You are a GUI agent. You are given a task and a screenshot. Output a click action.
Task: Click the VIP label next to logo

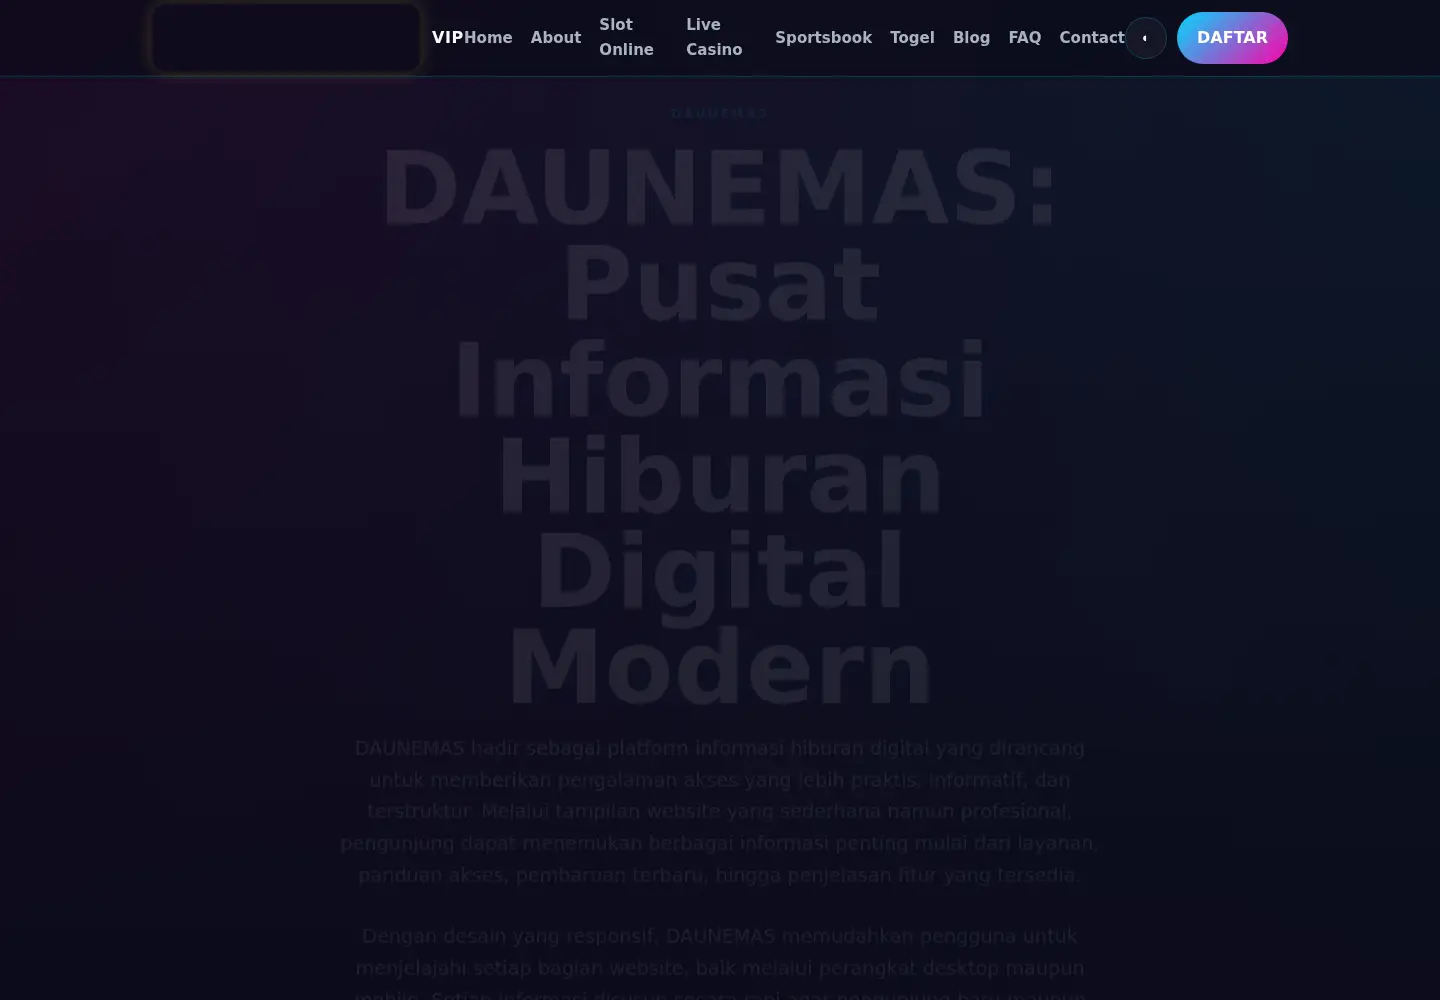coord(447,38)
